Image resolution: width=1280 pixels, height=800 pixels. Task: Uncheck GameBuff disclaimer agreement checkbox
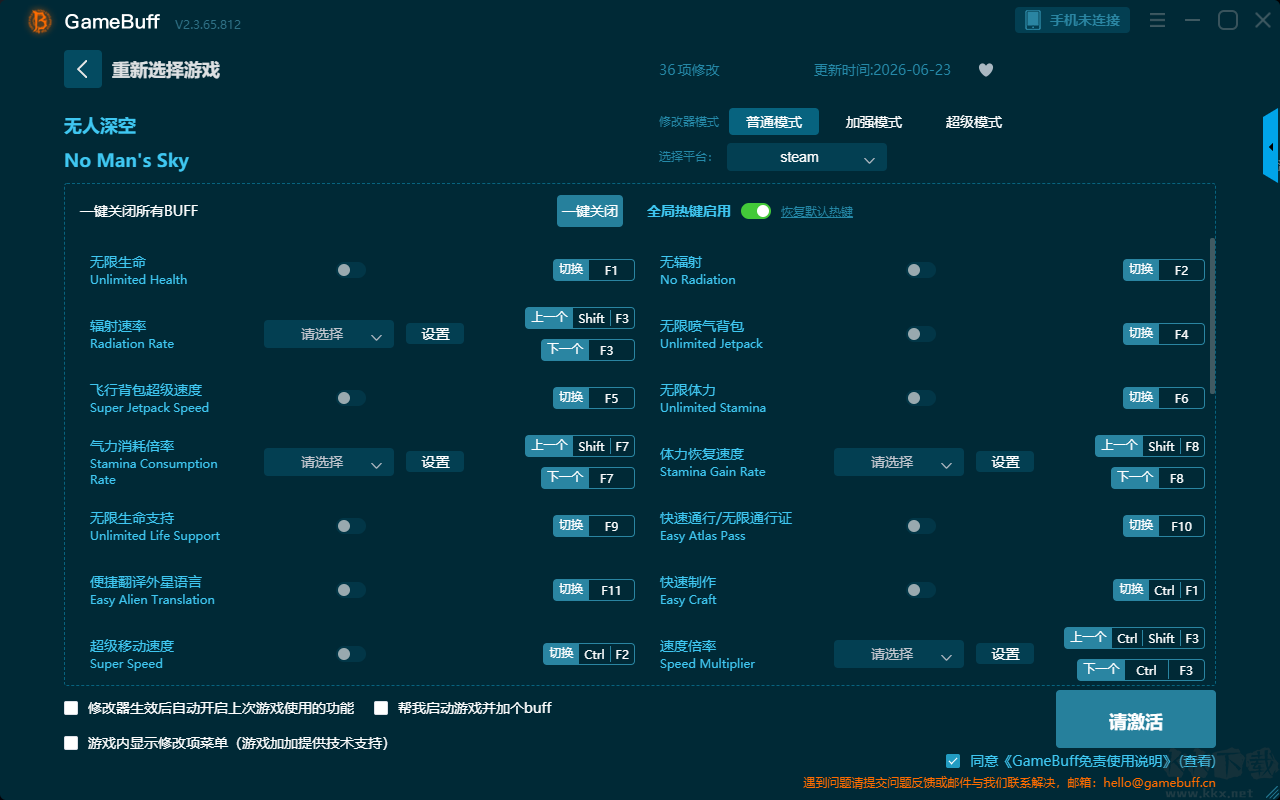pyautogui.click(x=953, y=761)
